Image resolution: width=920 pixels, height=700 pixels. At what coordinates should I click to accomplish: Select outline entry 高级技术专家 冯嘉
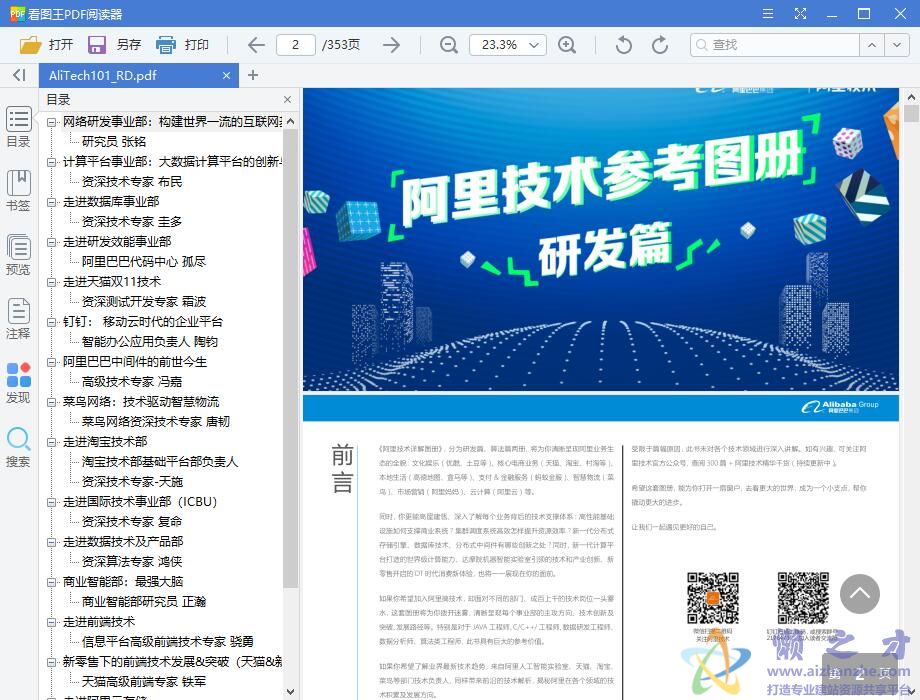132,381
